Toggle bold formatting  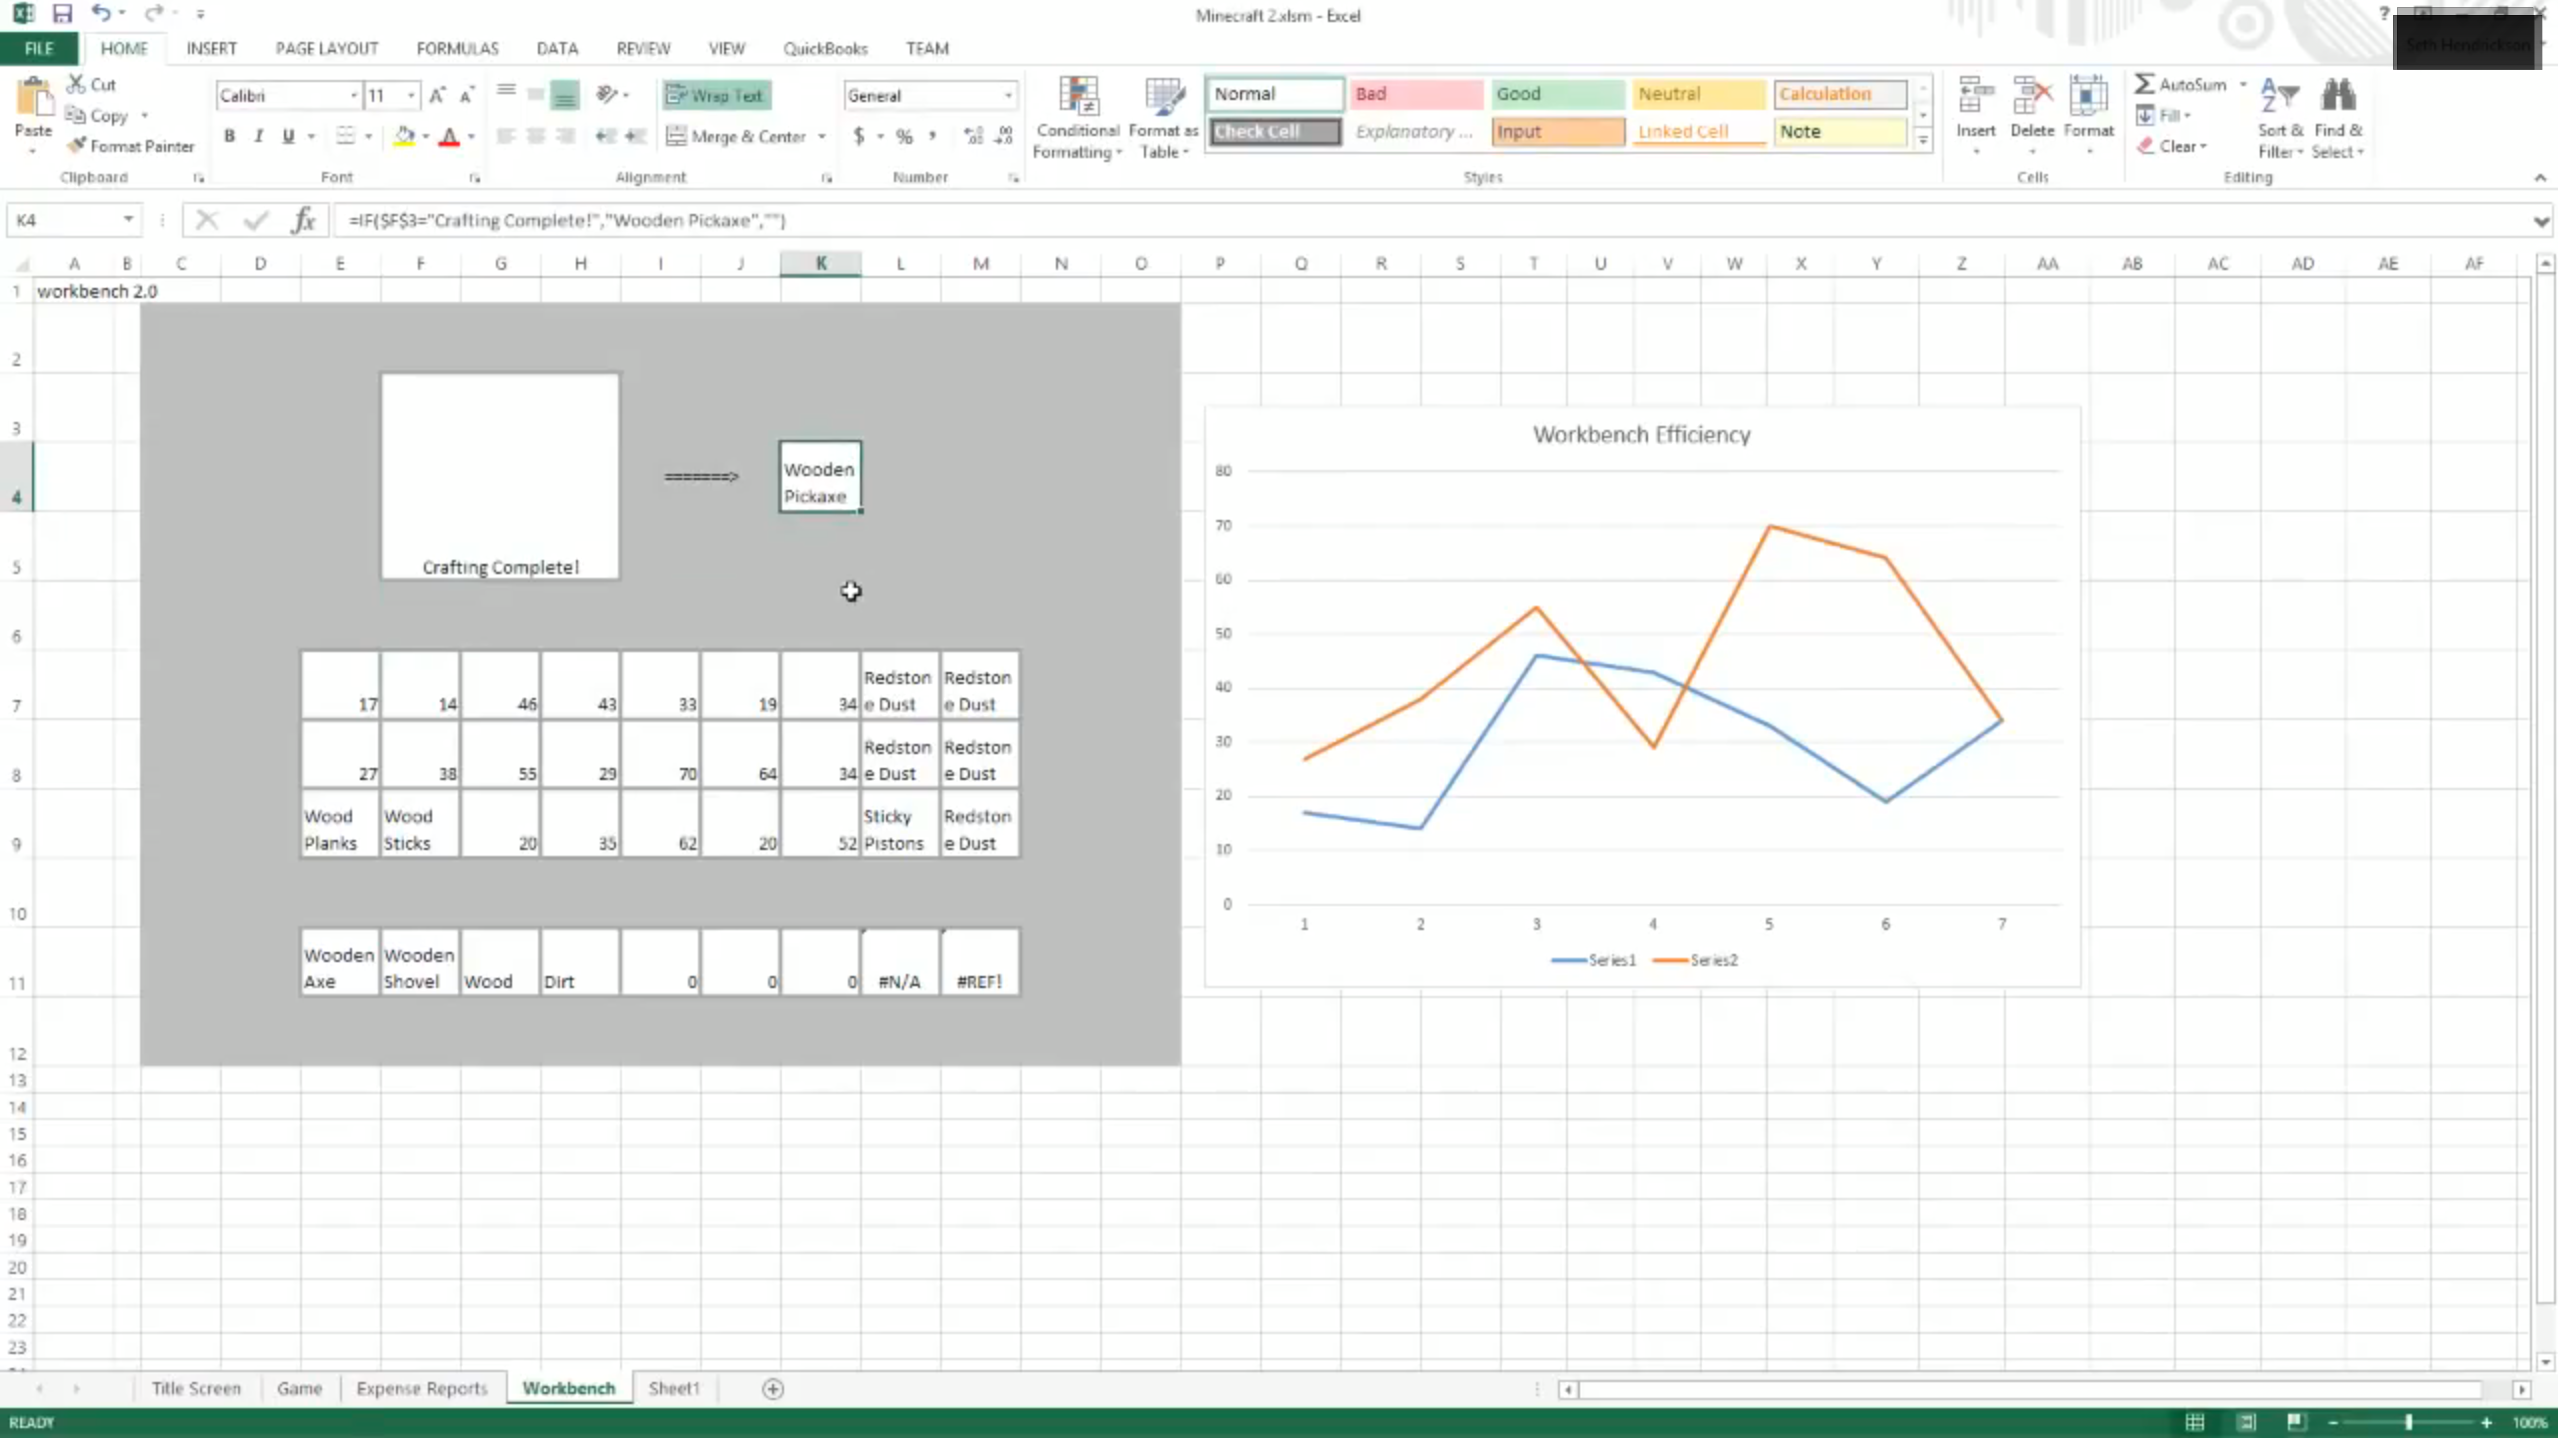tap(229, 136)
